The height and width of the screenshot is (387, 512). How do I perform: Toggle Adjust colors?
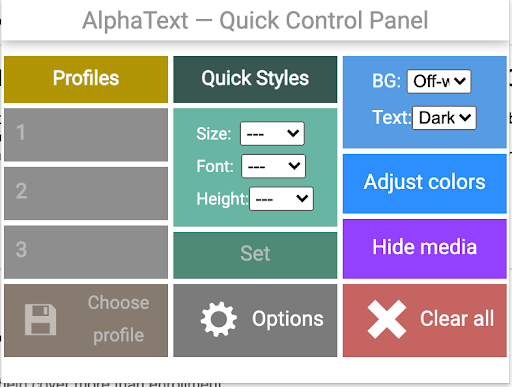425,183
